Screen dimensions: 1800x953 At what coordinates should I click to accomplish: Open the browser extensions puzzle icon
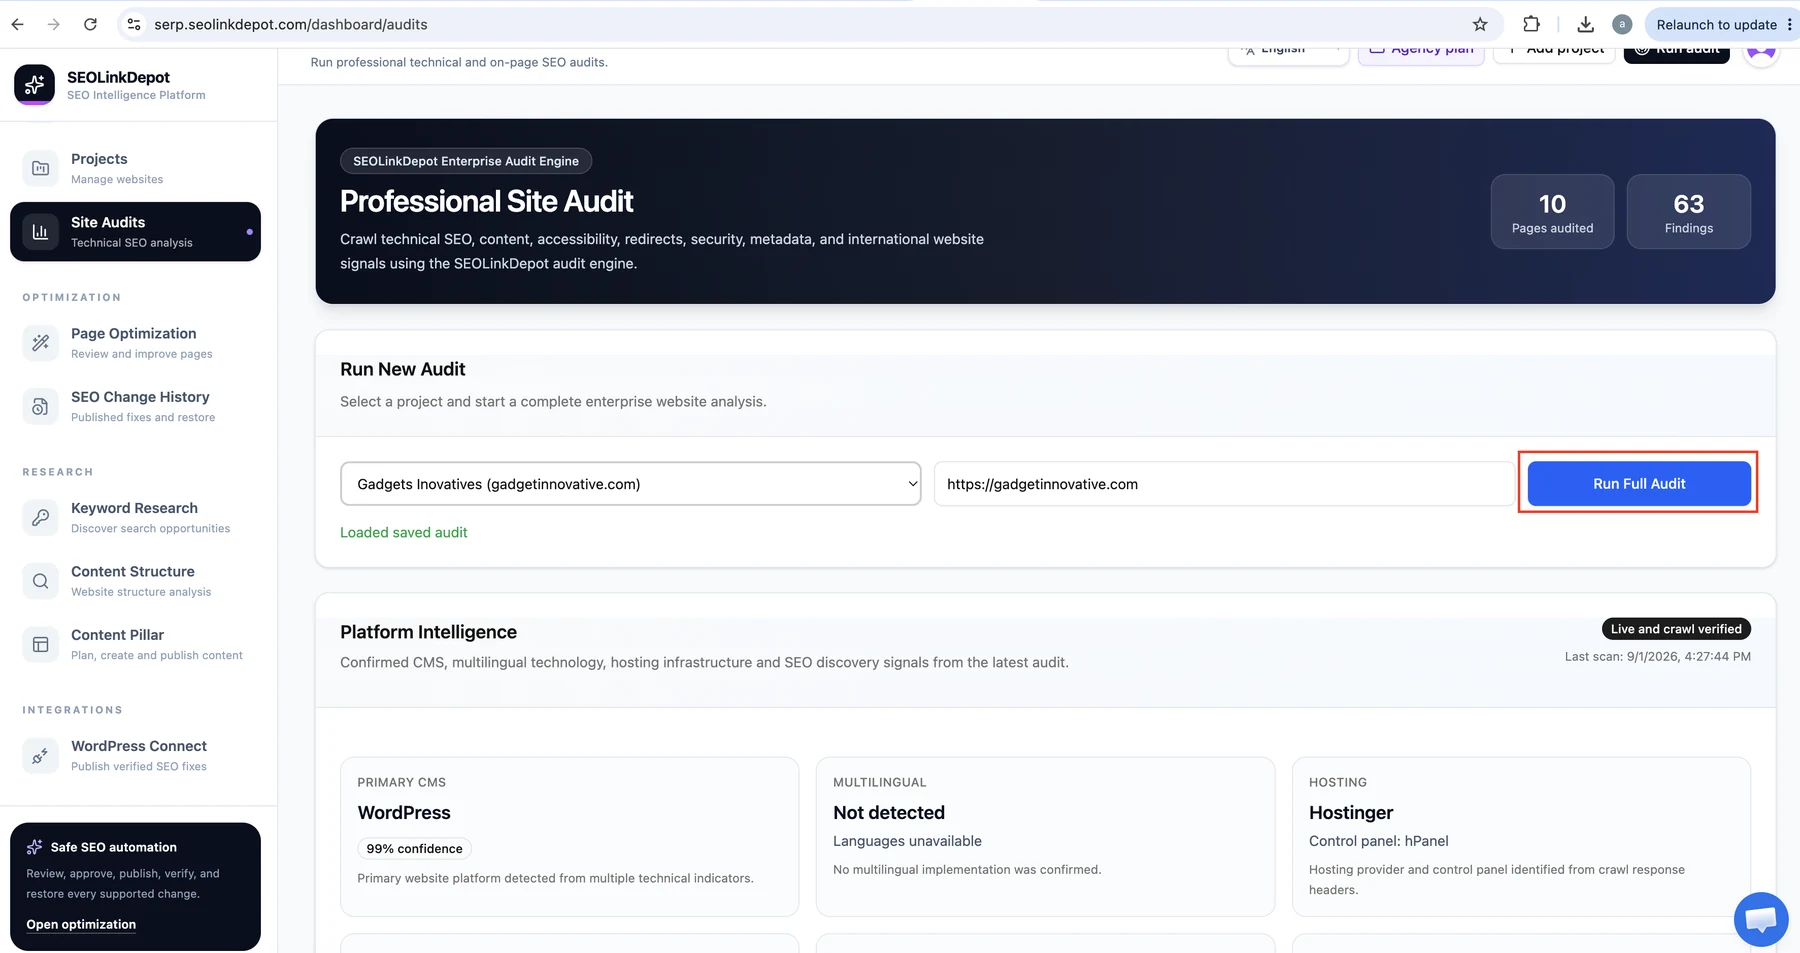[1531, 24]
